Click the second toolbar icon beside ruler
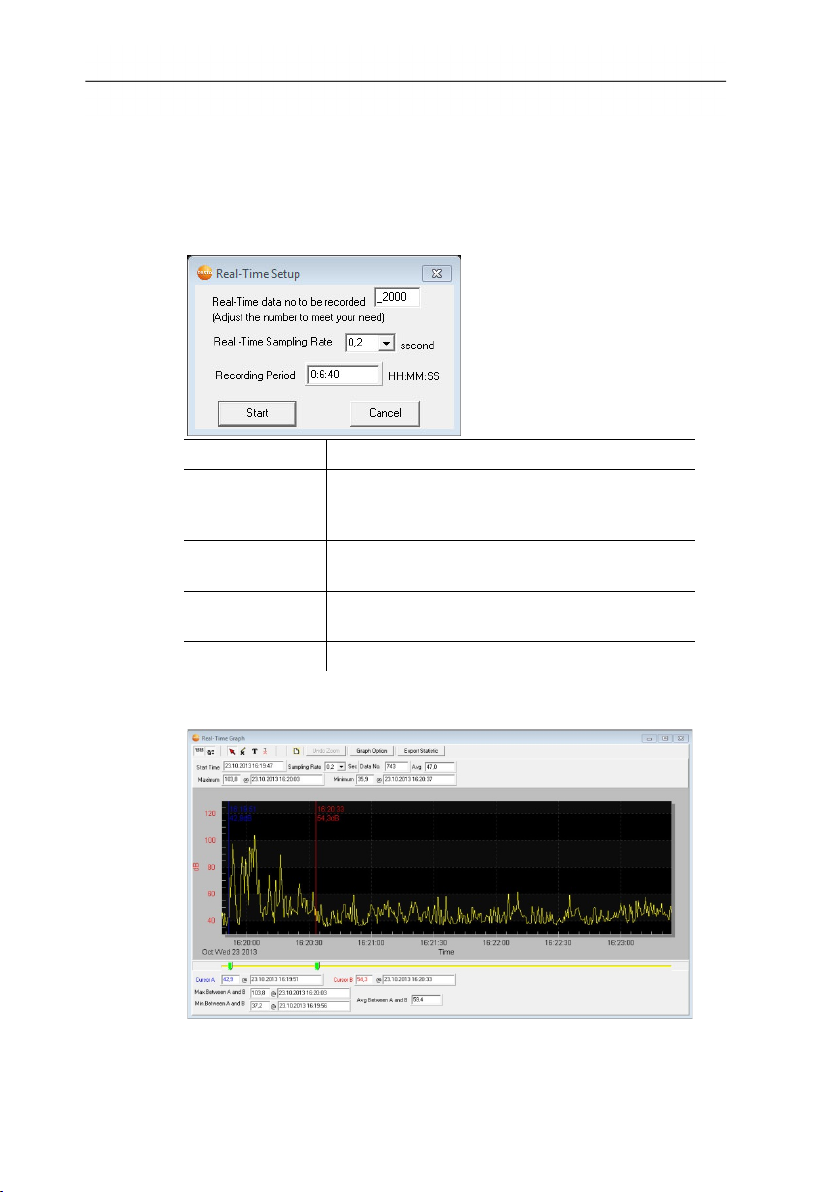The width and height of the screenshot is (840, 1192). click(x=211, y=752)
